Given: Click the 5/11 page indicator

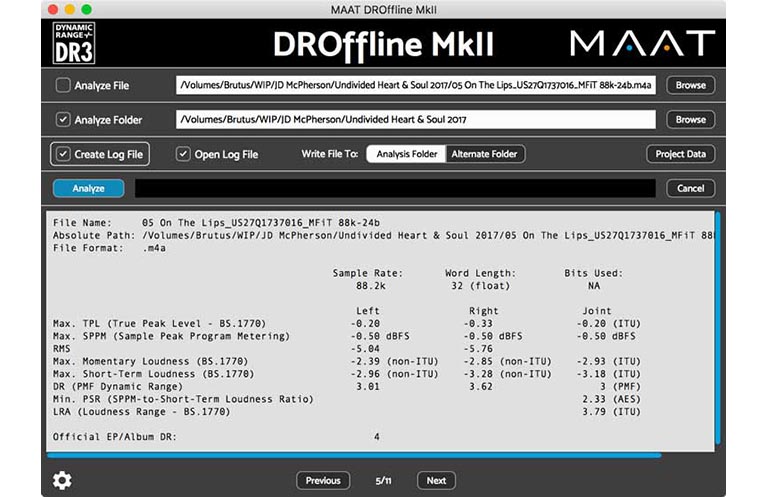Looking at the screenshot, I should tap(383, 480).
